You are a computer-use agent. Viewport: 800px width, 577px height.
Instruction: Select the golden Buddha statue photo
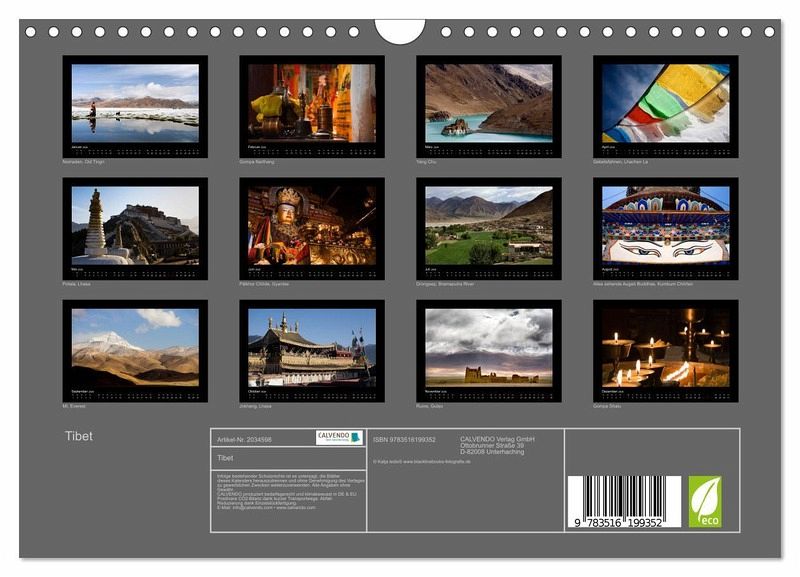click(311, 227)
